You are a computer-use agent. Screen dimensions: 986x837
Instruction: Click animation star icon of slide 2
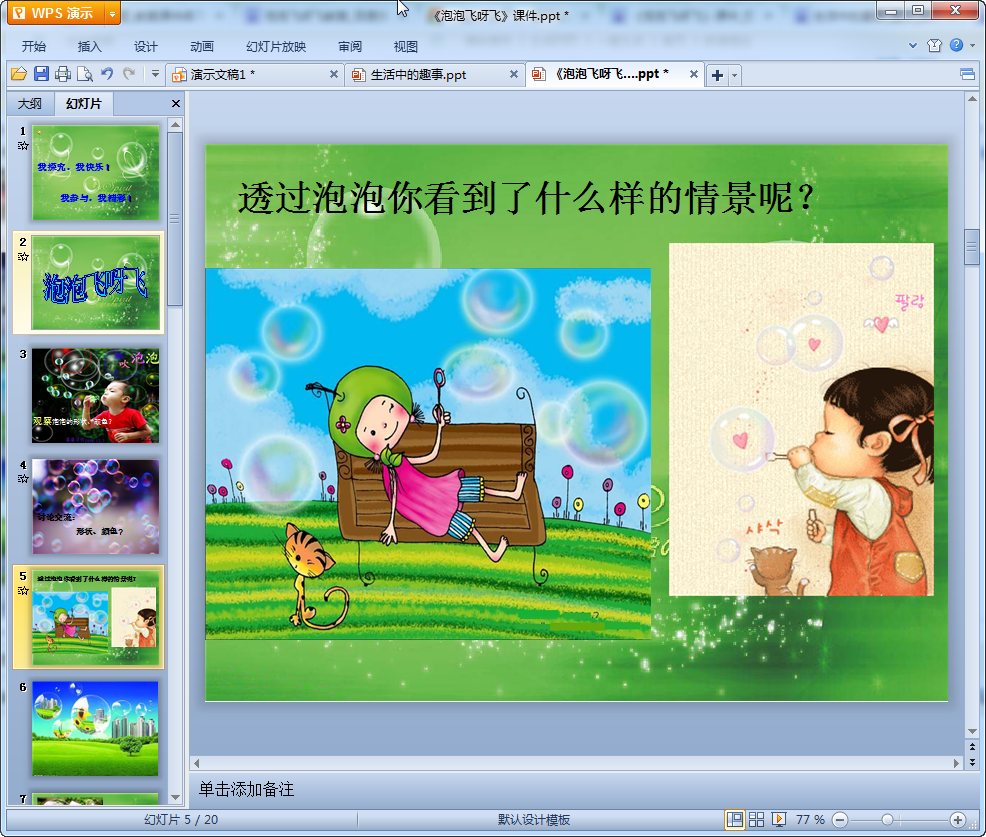click(23, 257)
